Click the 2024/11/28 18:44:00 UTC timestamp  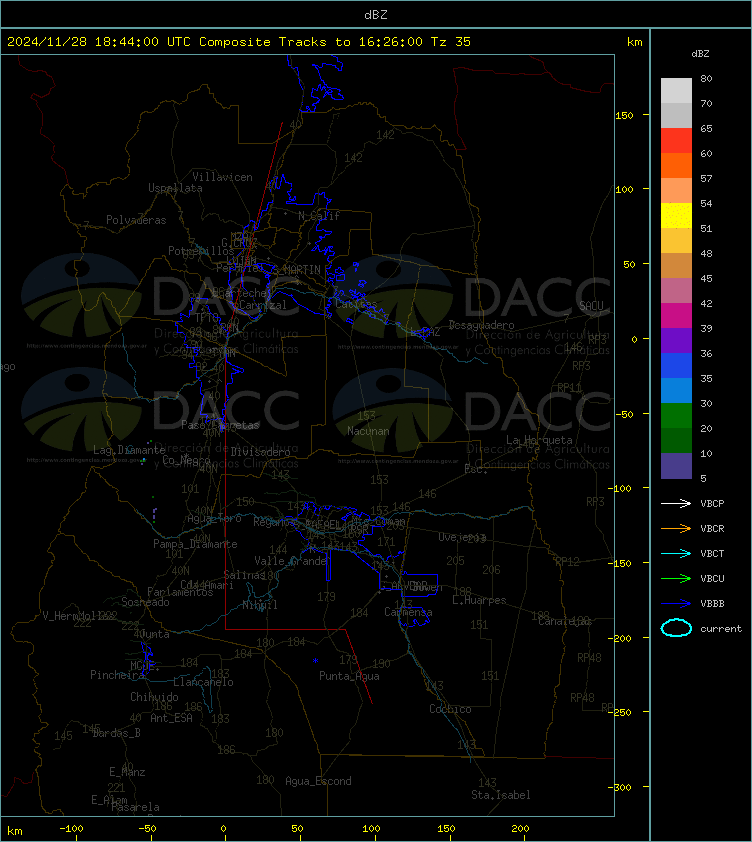[98, 41]
